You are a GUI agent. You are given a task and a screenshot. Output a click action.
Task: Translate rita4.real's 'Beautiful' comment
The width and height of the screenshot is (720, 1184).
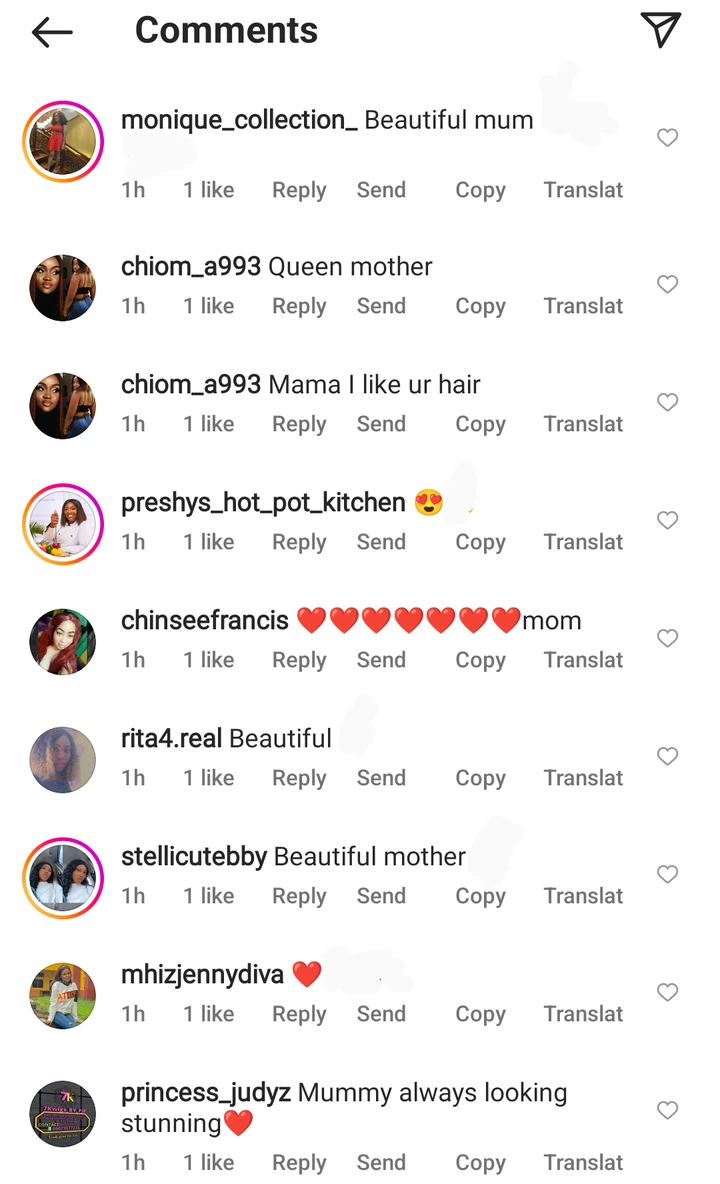click(x=583, y=778)
